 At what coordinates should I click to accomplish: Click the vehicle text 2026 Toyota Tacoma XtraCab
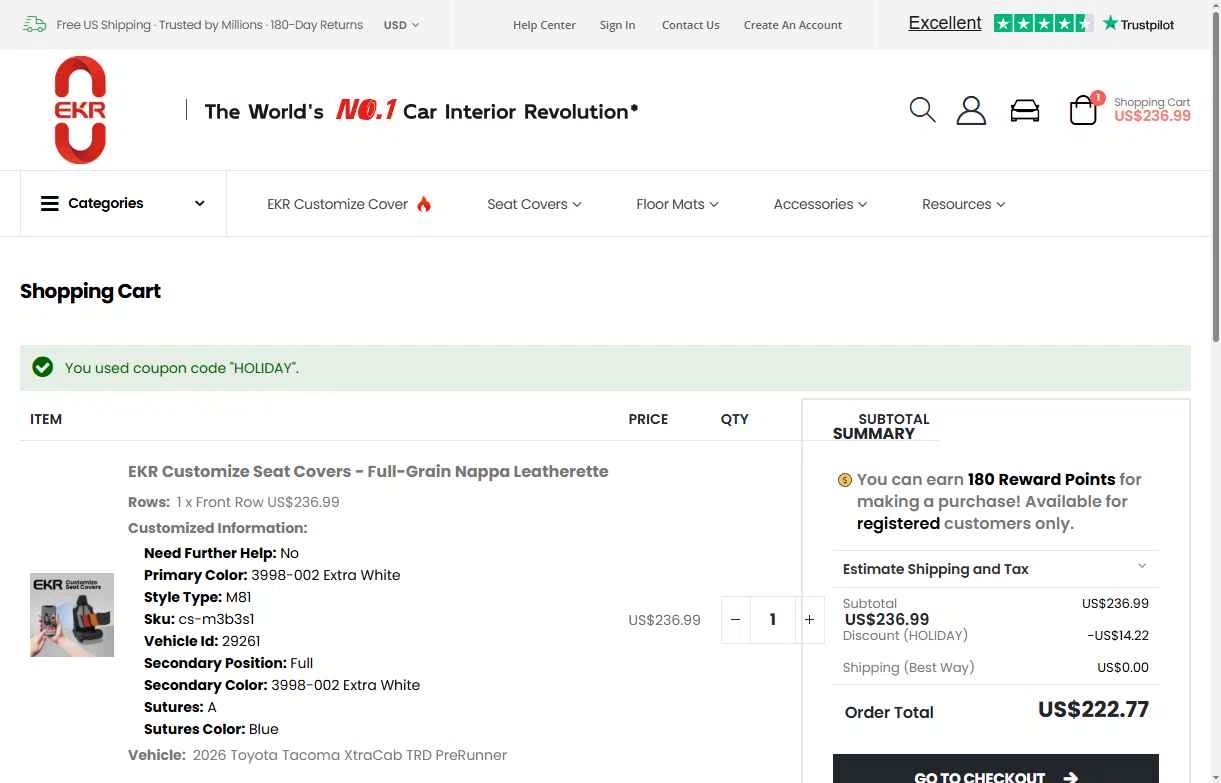tap(349, 755)
